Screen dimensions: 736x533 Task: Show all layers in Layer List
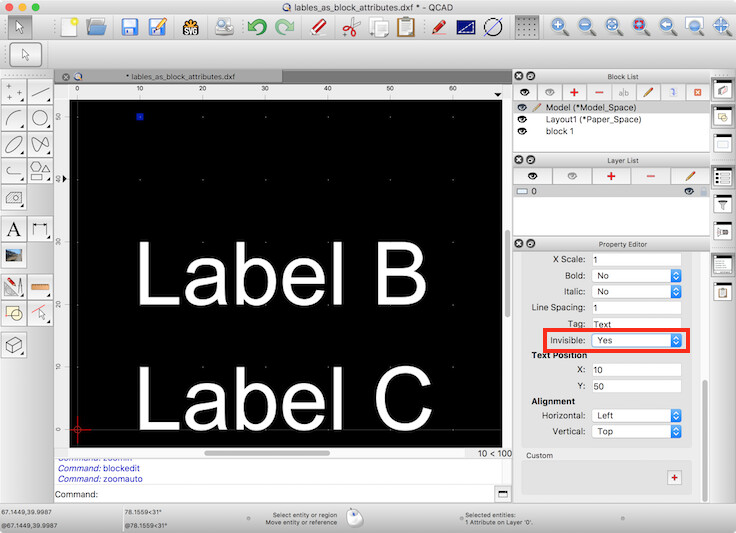coord(532,176)
